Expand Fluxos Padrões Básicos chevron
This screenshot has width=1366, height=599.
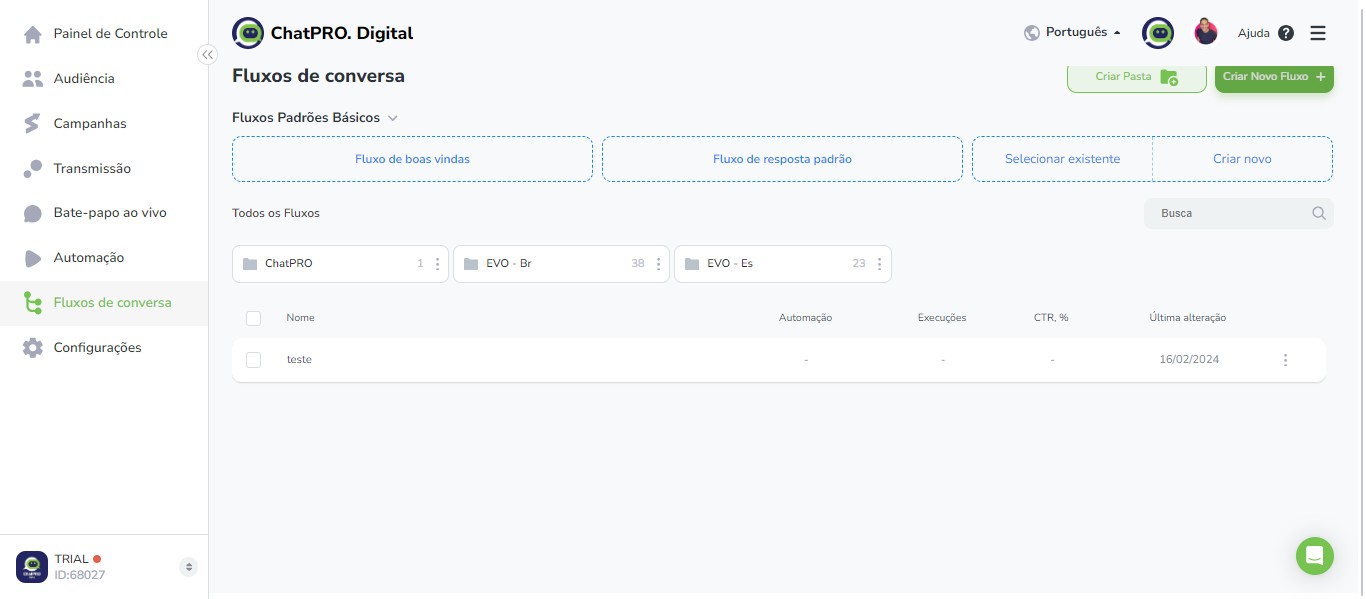(393, 118)
